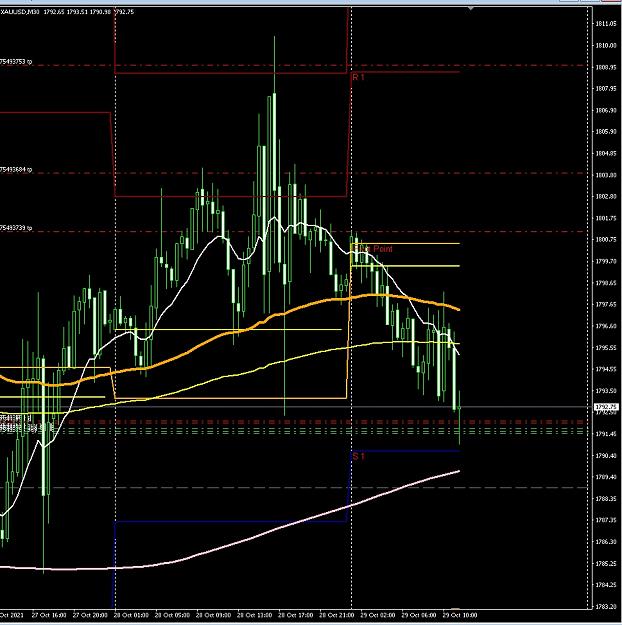This screenshot has width=622, height=625.
Task: Click price scale value 1785.25
Action: (x=606, y=564)
